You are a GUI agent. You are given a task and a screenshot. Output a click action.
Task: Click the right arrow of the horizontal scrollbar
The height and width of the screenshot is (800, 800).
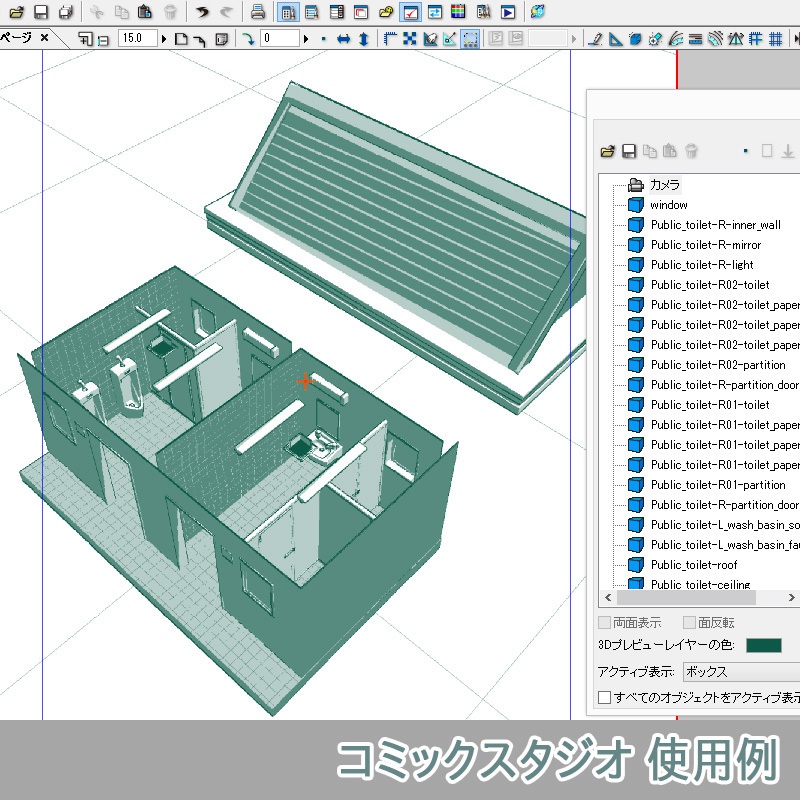pos(793,597)
